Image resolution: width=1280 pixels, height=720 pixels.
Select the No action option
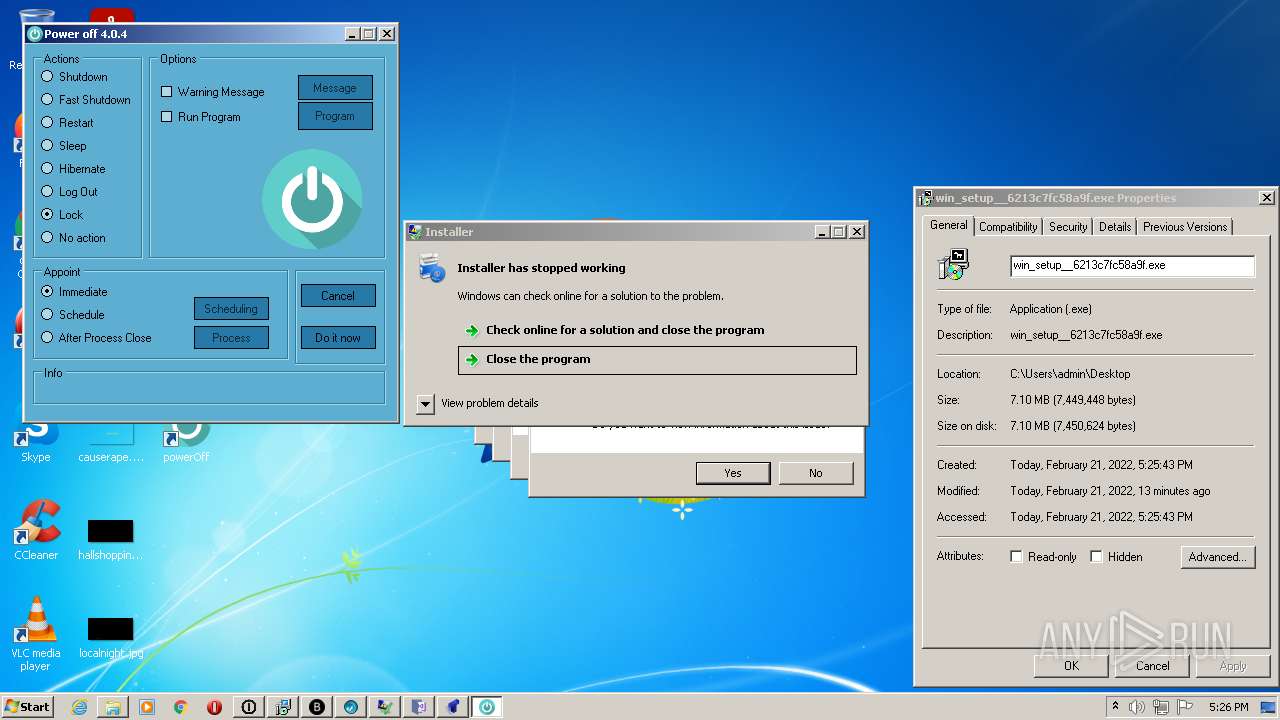tap(47, 238)
